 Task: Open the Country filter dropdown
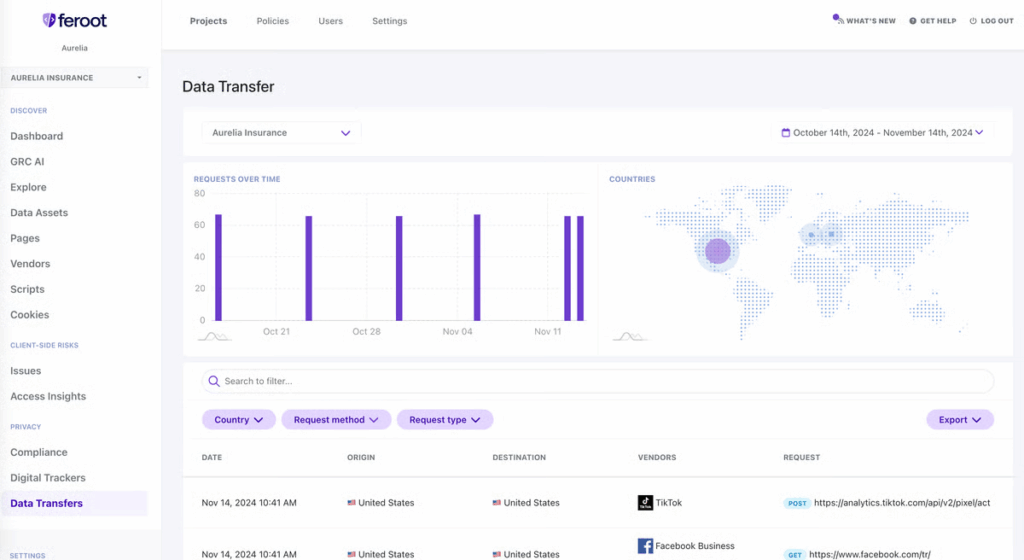[238, 420]
